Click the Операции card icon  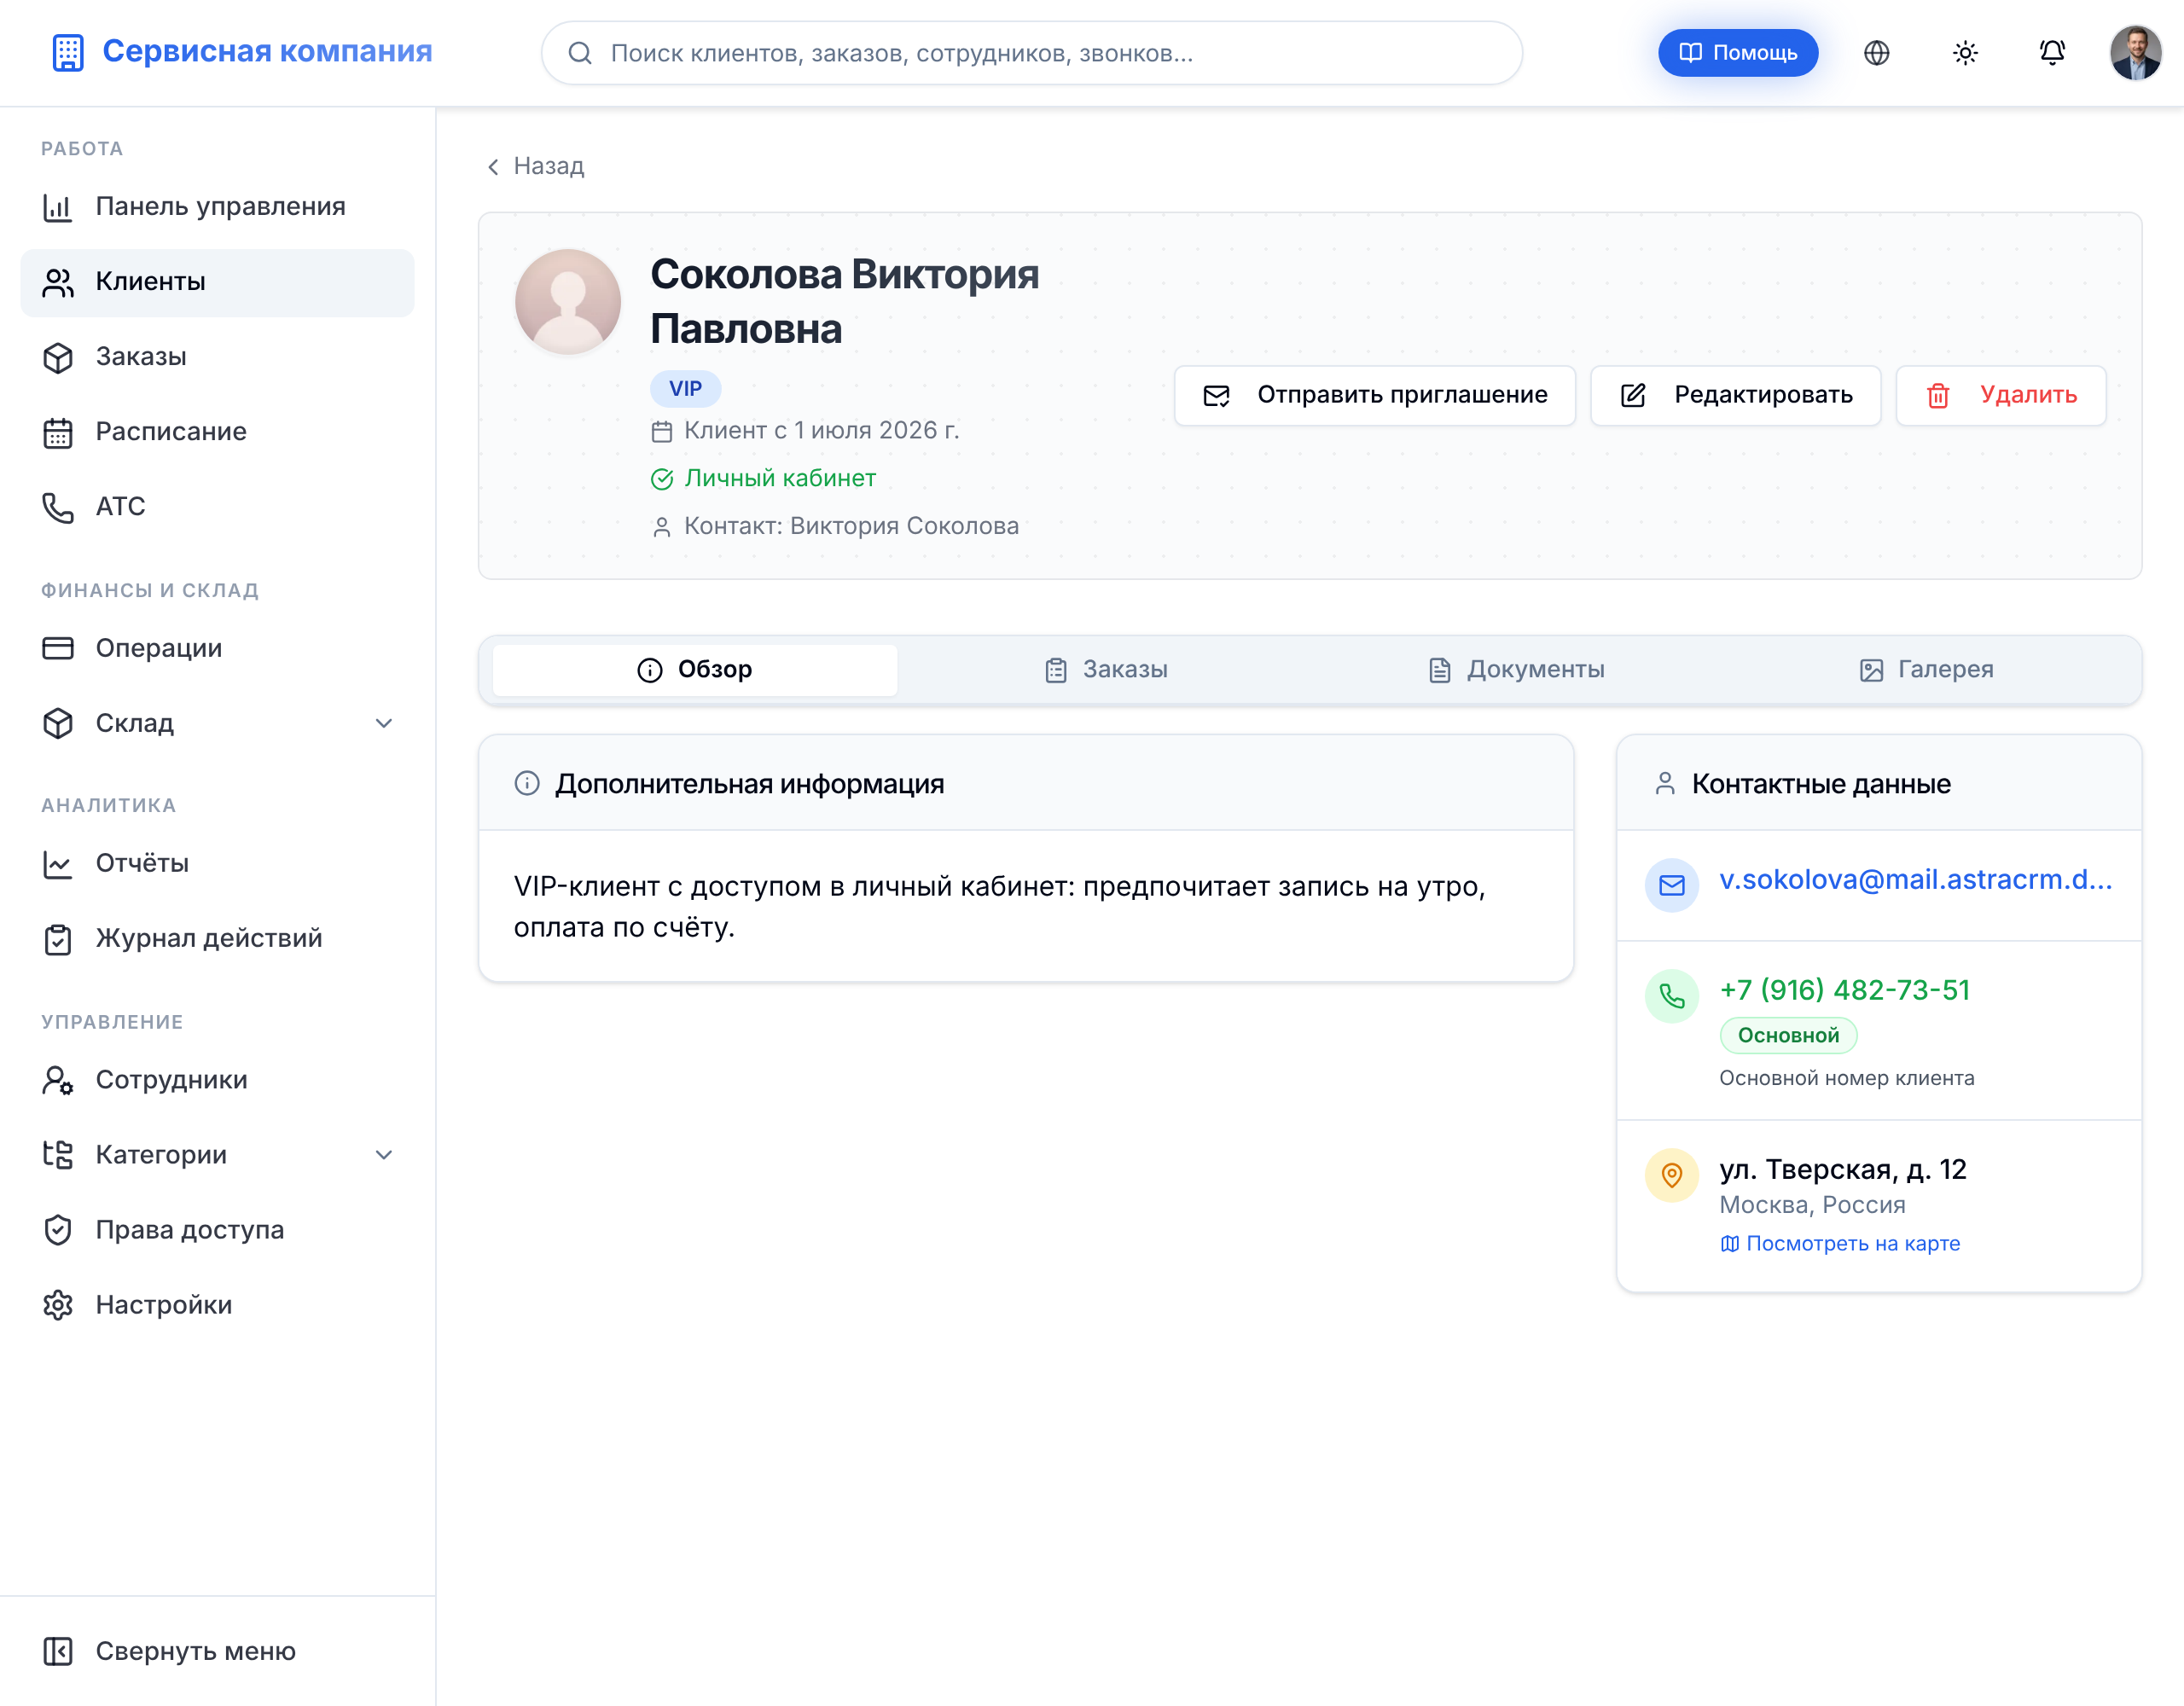58,648
